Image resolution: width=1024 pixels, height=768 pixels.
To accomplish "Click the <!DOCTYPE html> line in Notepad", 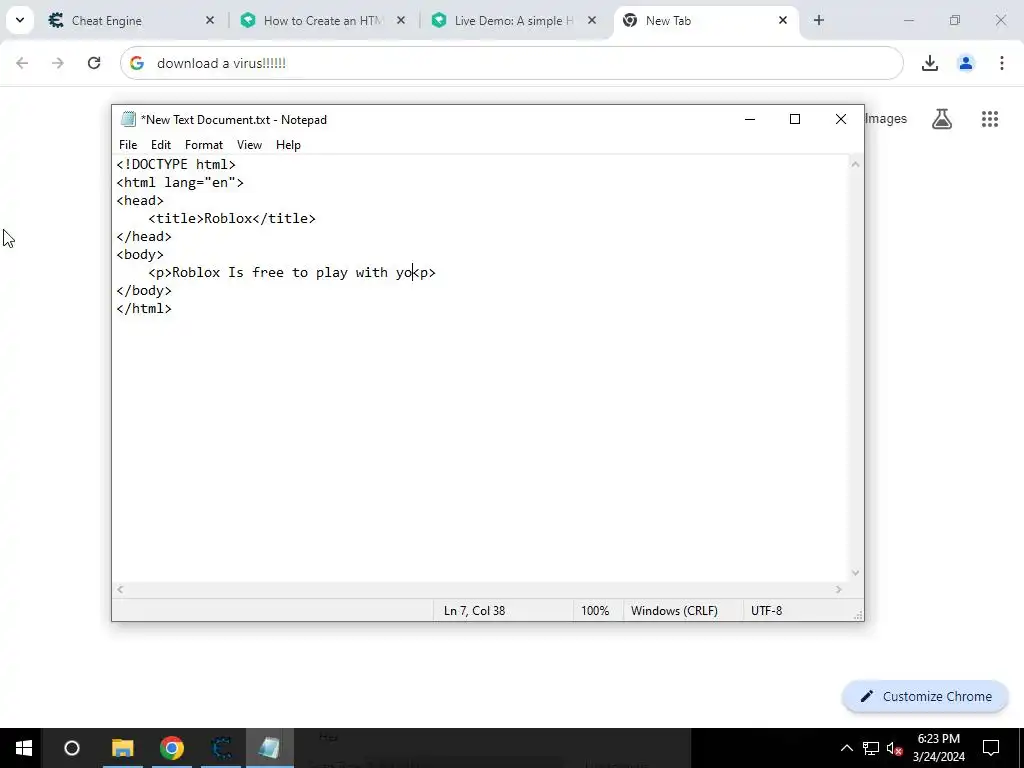I will [176, 165].
